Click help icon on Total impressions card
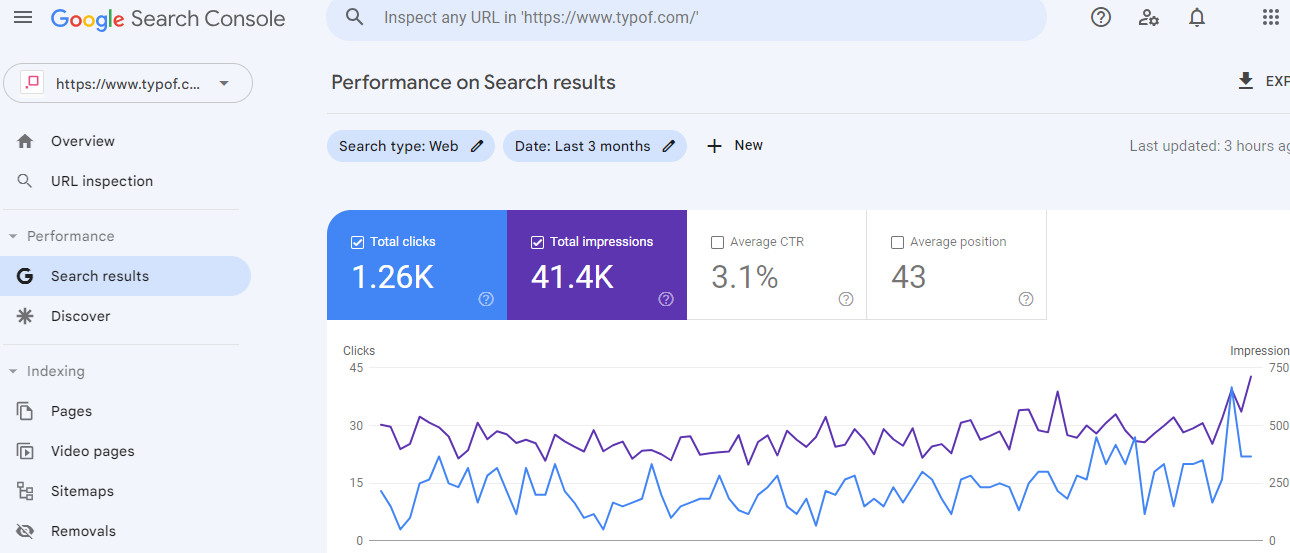The image size is (1290, 553). [666, 299]
